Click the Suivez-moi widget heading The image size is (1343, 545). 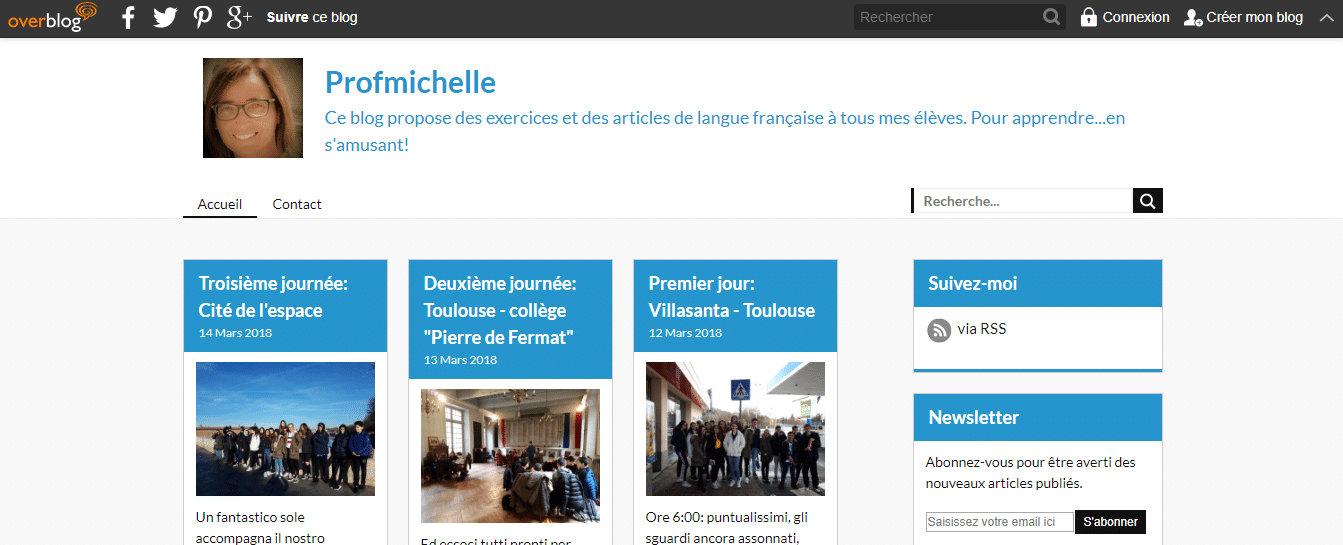coord(973,284)
